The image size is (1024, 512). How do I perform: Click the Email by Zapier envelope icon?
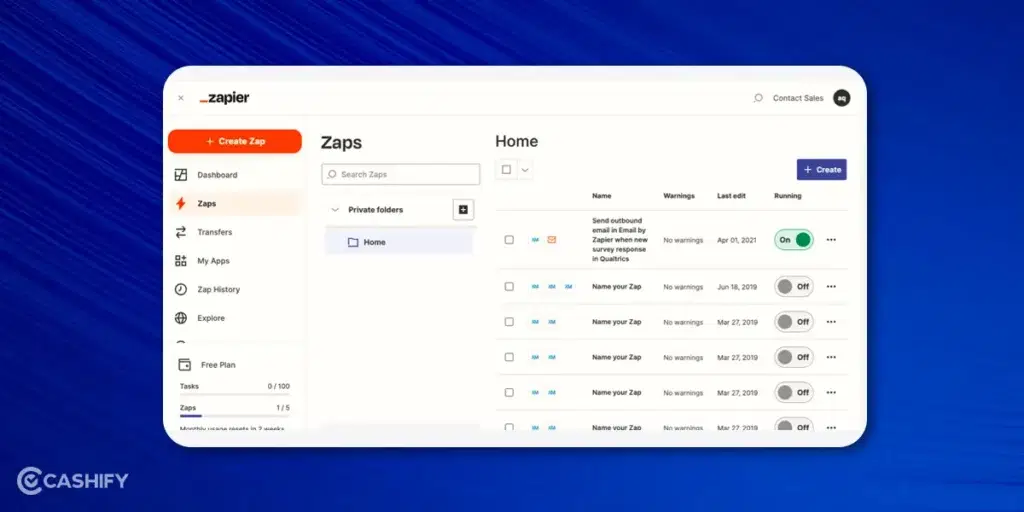(x=552, y=240)
